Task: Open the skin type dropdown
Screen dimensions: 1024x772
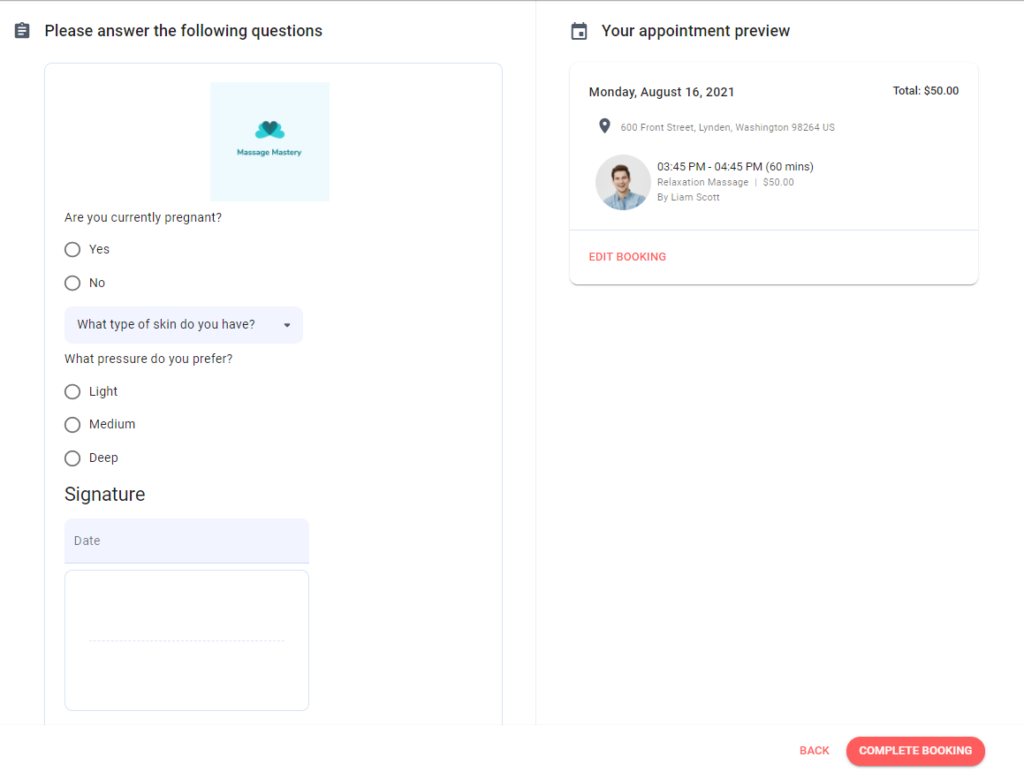Action: (184, 325)
